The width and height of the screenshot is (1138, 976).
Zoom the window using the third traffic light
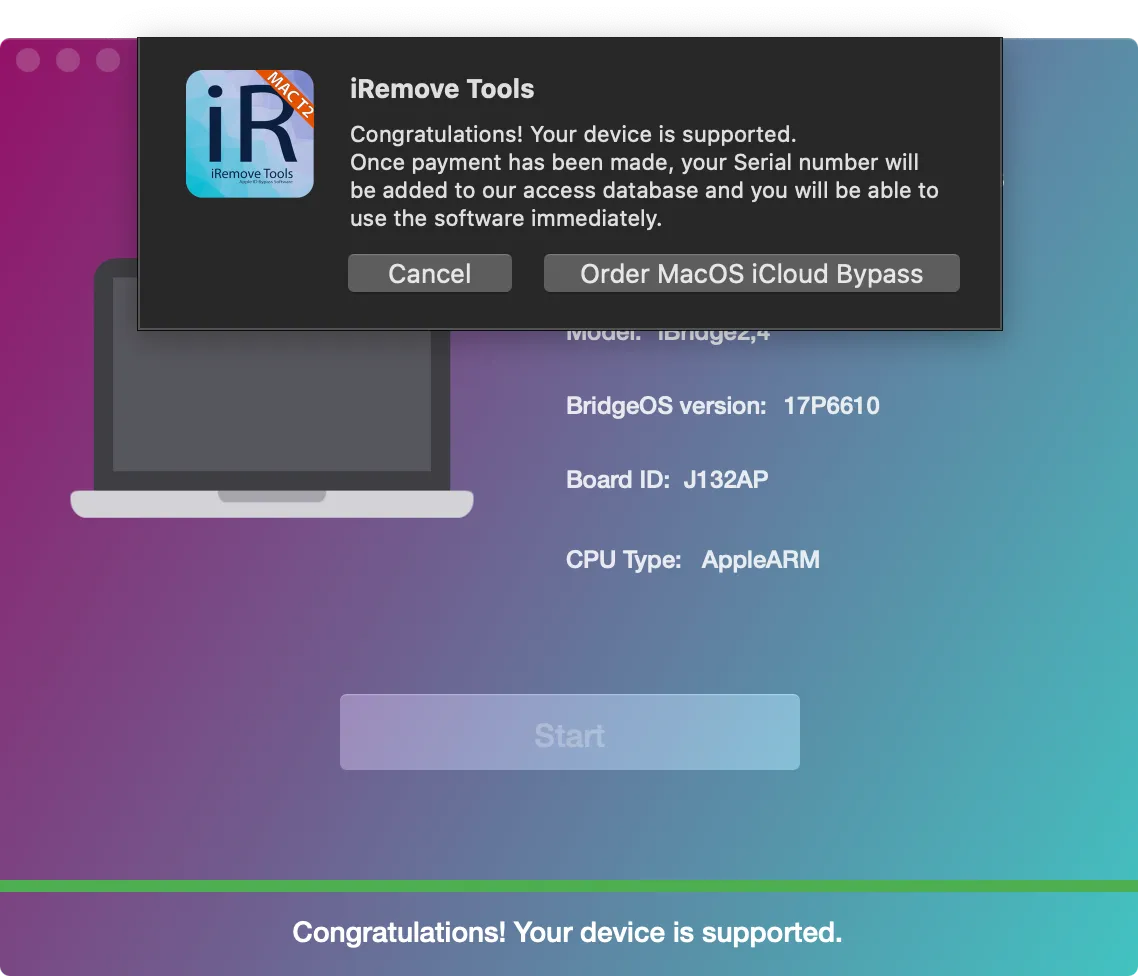[108, 60]
